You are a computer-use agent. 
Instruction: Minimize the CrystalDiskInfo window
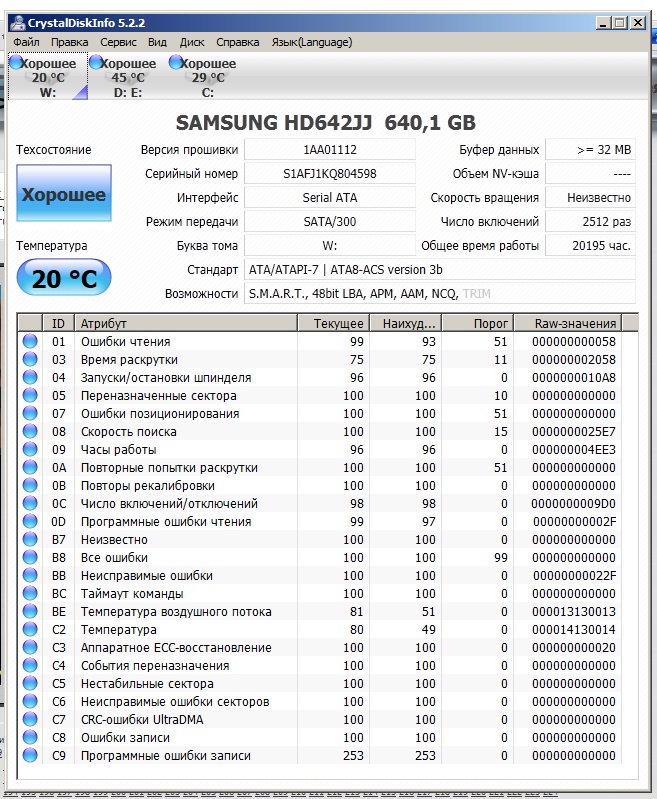point(603,23)
